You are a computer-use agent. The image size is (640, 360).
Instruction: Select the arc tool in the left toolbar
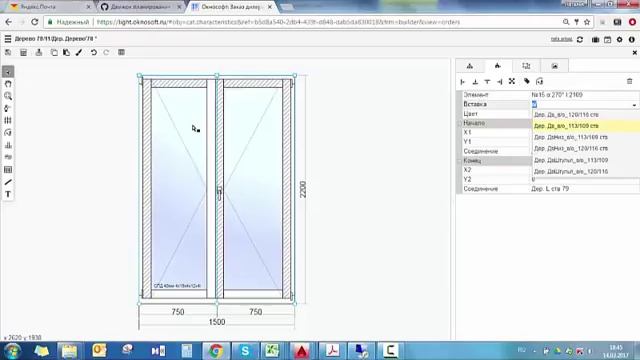(8, 133)
